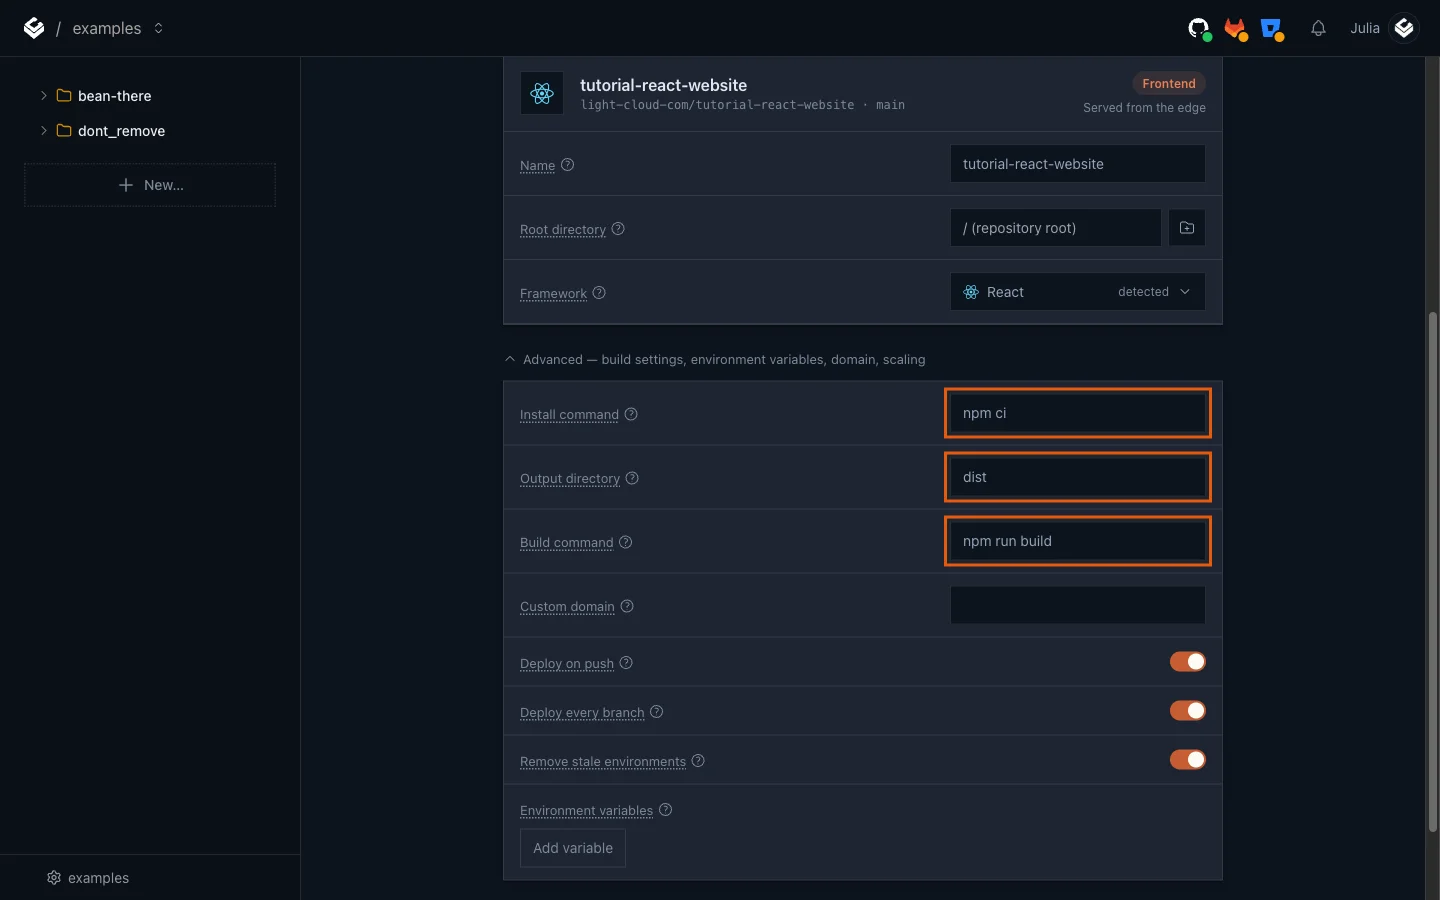Show help for Deploy every branch
The width and height of the screenshot is (1440, 900).
point(656,712)
